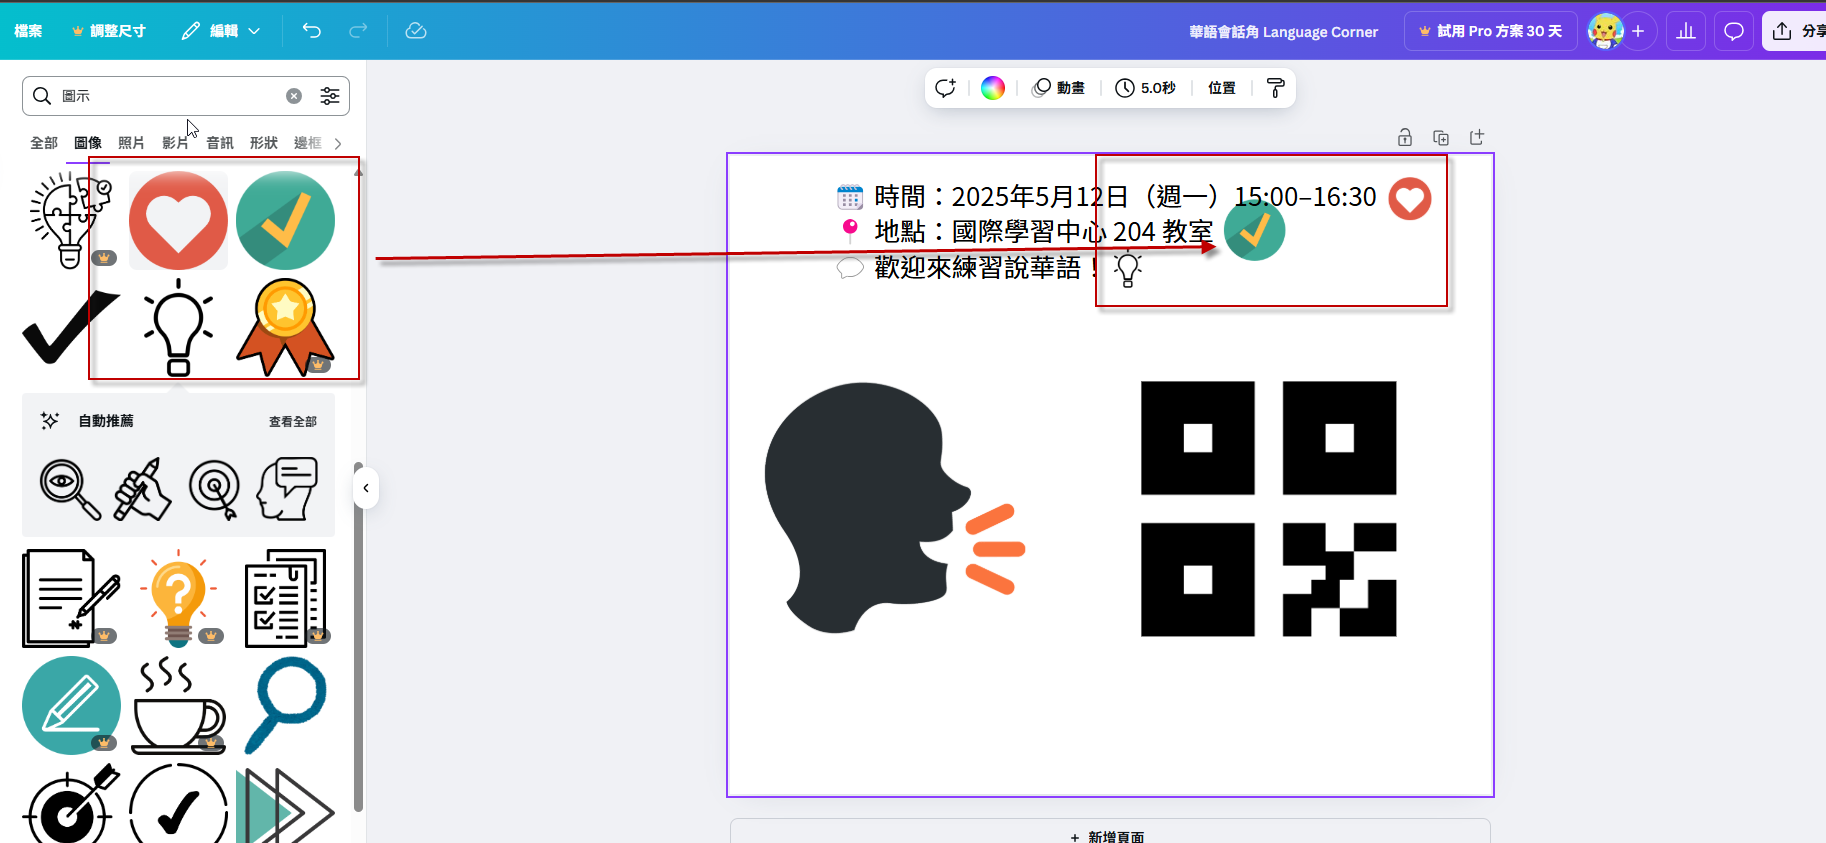Change the 5.0秒 page duration
This screenshot has height=843, width=1826.
(1146, 88)
